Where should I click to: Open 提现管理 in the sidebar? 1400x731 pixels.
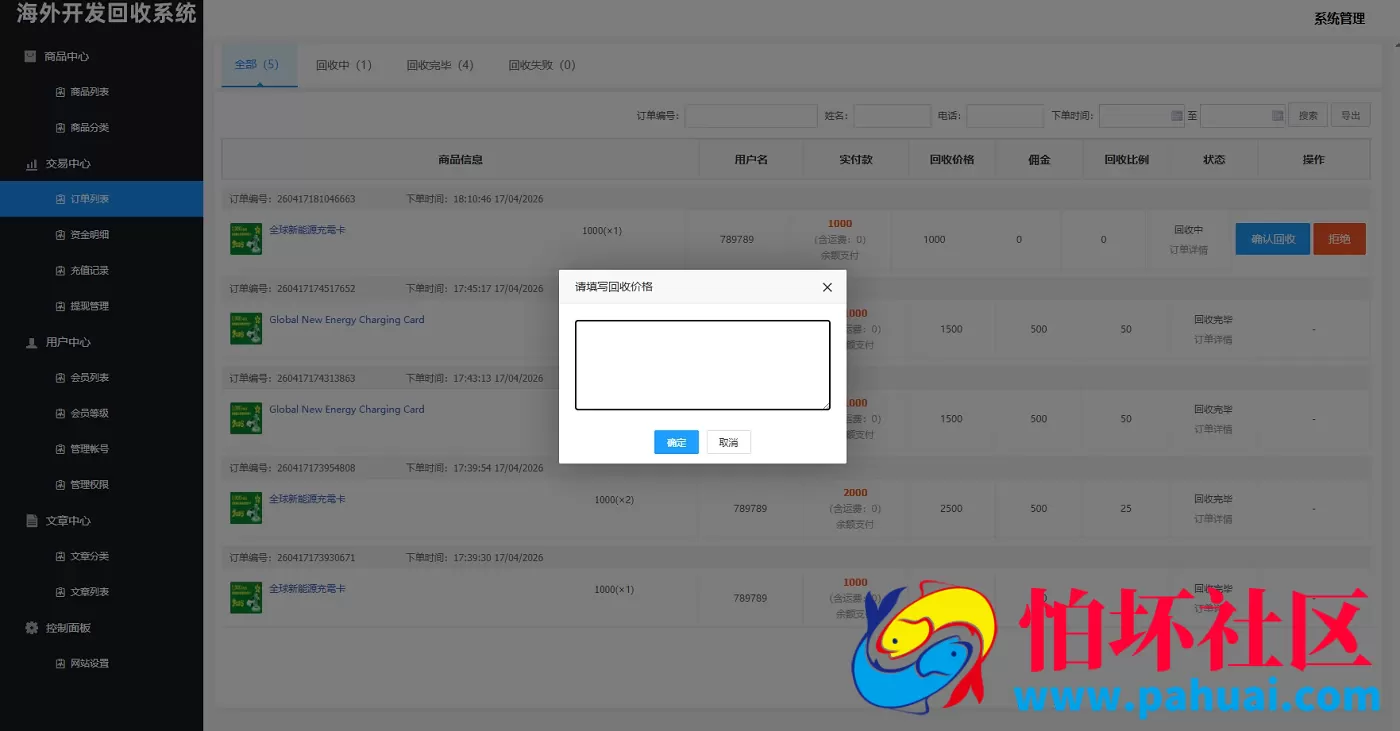(x=89, y=306)
